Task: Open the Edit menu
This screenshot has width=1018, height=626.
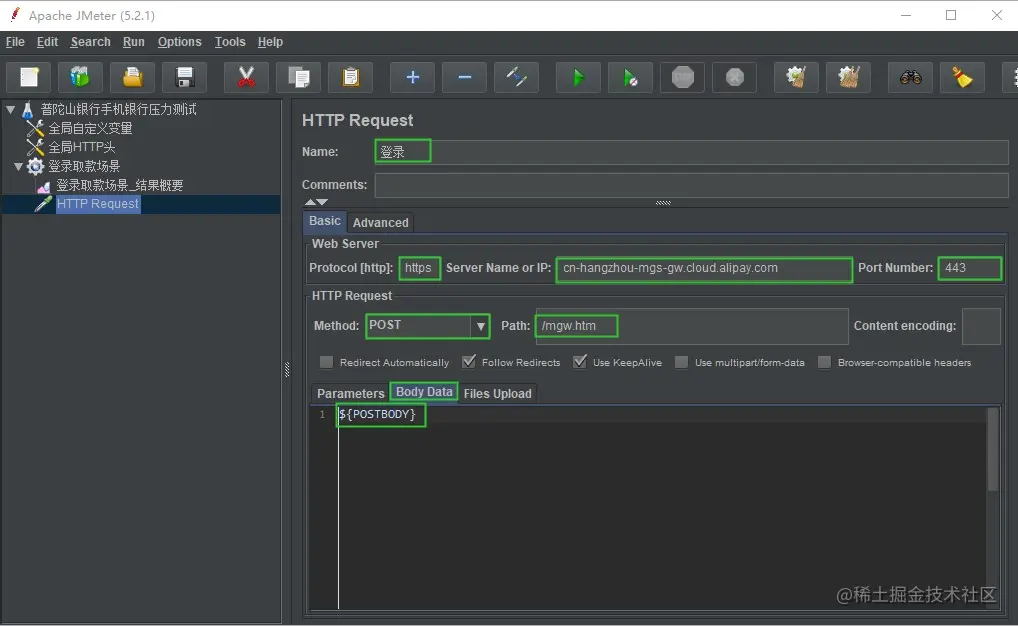Action: pos(47,42)
